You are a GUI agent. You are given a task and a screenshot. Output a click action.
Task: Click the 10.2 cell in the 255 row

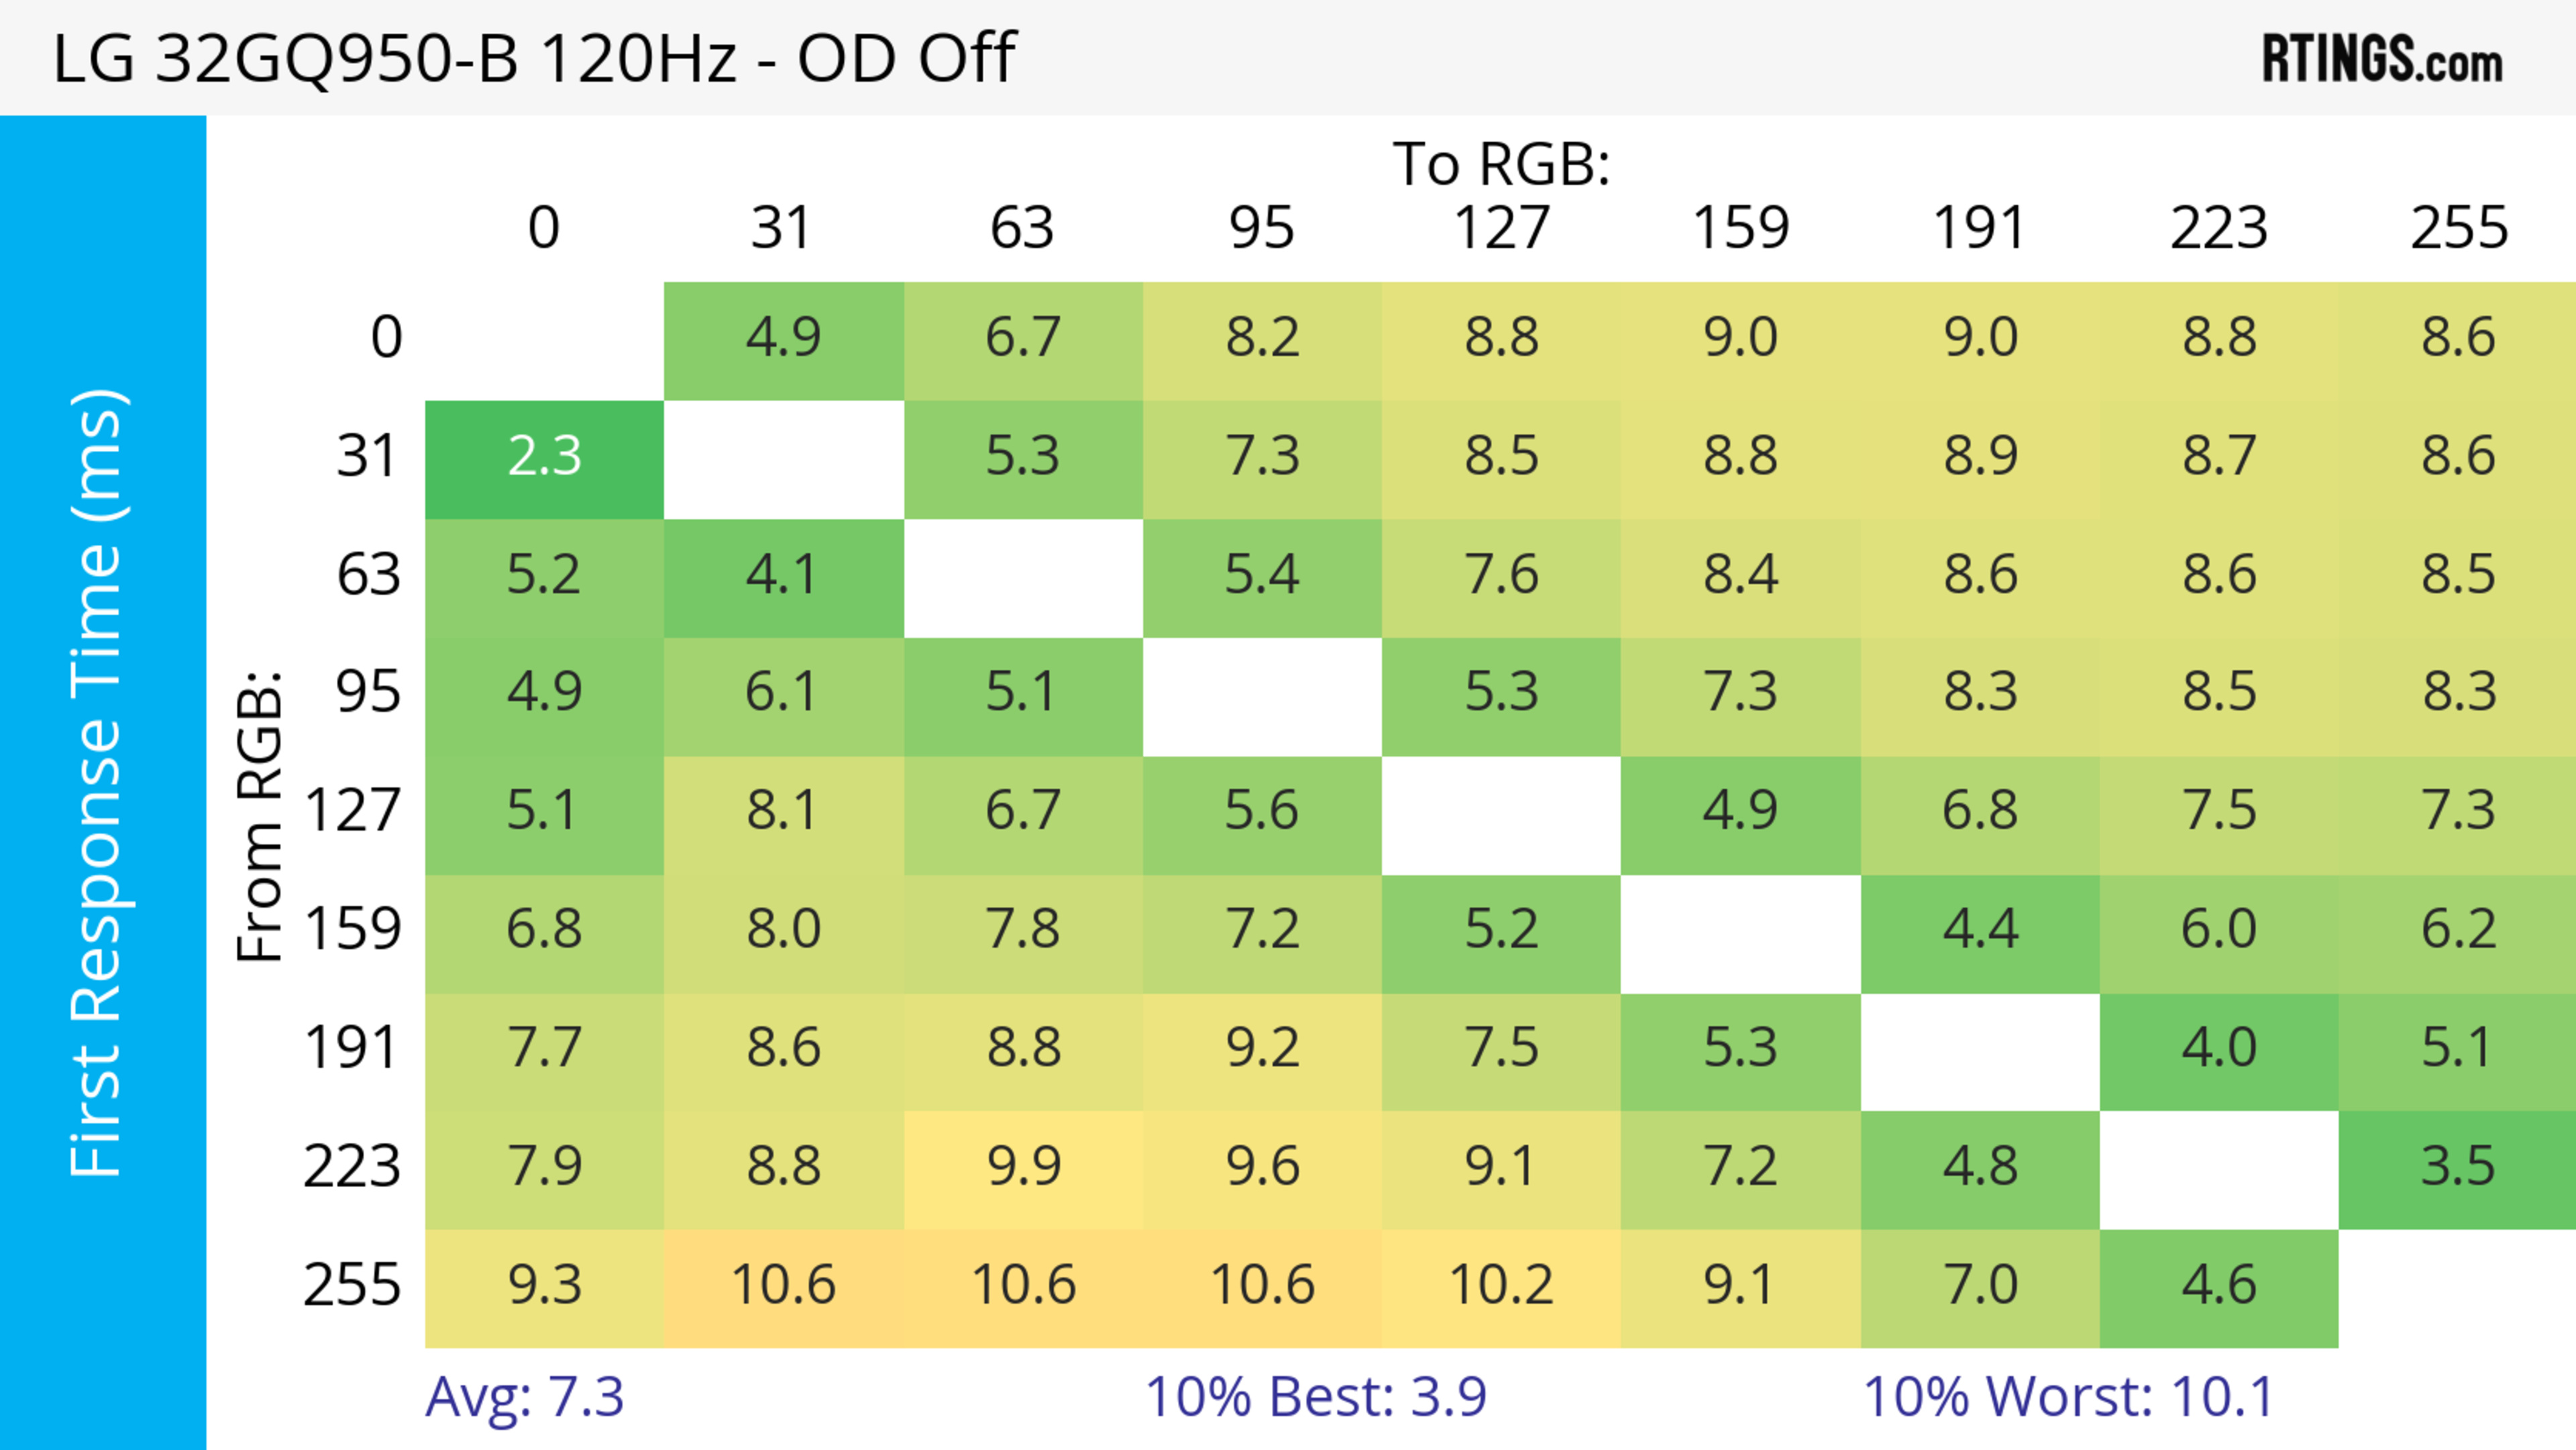pos(1501,1286)
